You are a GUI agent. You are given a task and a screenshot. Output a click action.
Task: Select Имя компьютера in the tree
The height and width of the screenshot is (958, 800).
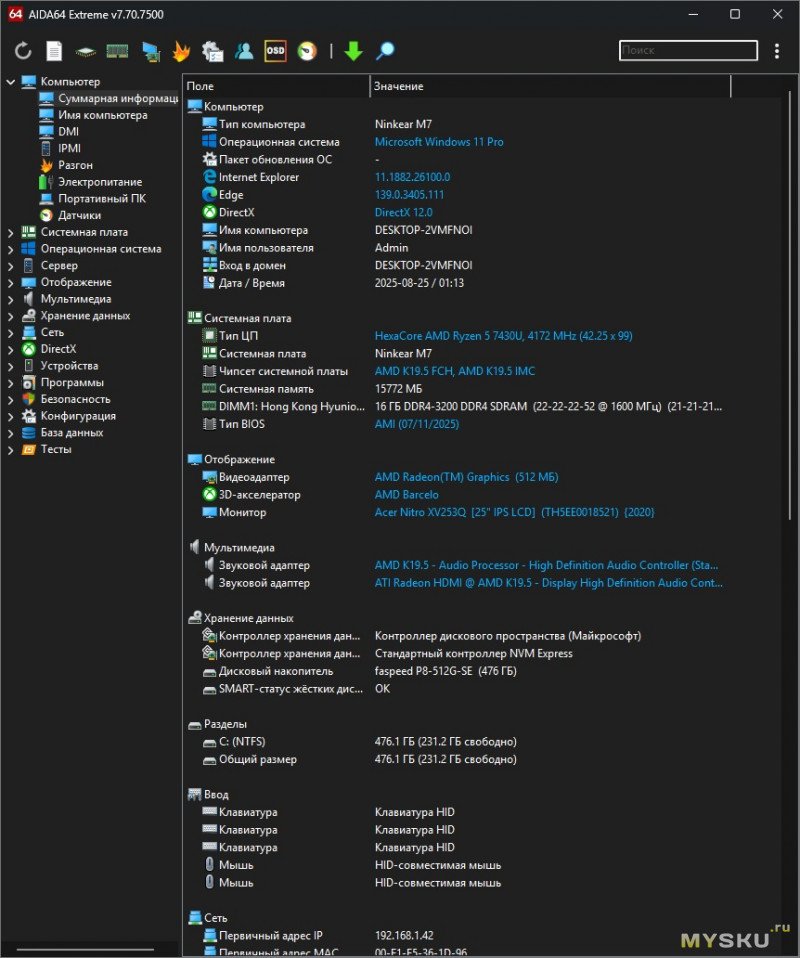tap(103, 115)
